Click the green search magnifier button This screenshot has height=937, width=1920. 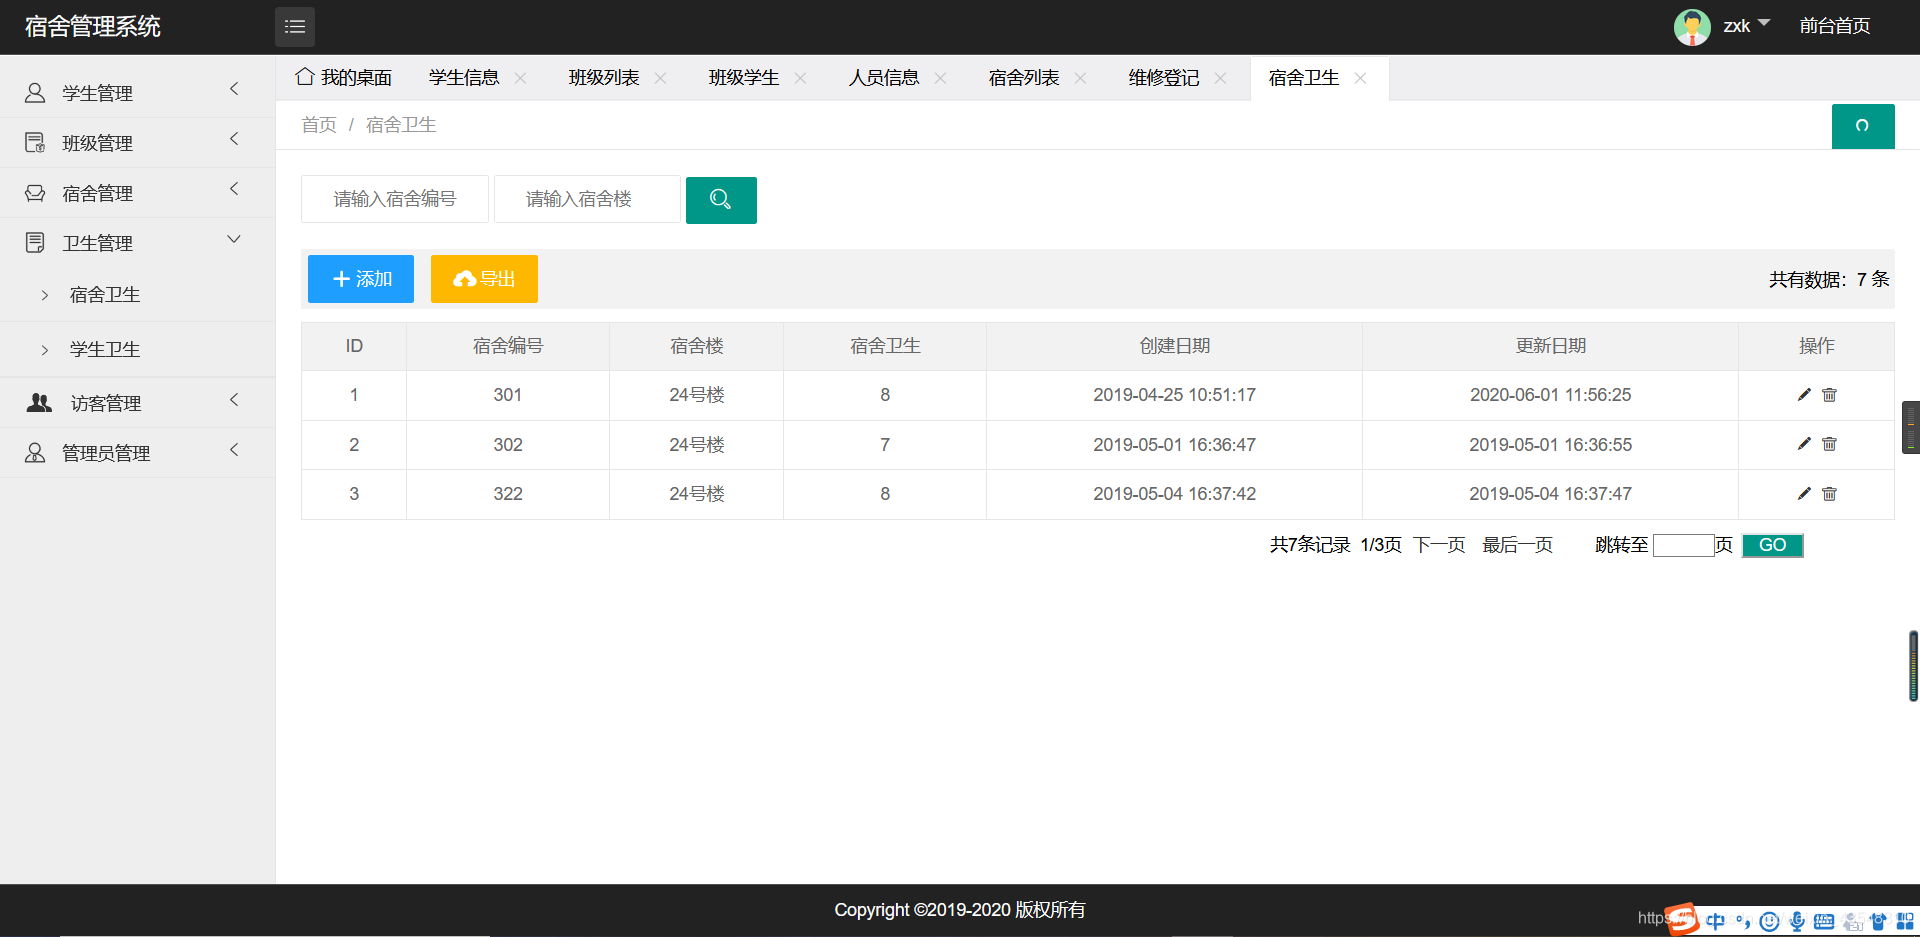[x=721, y=200]
